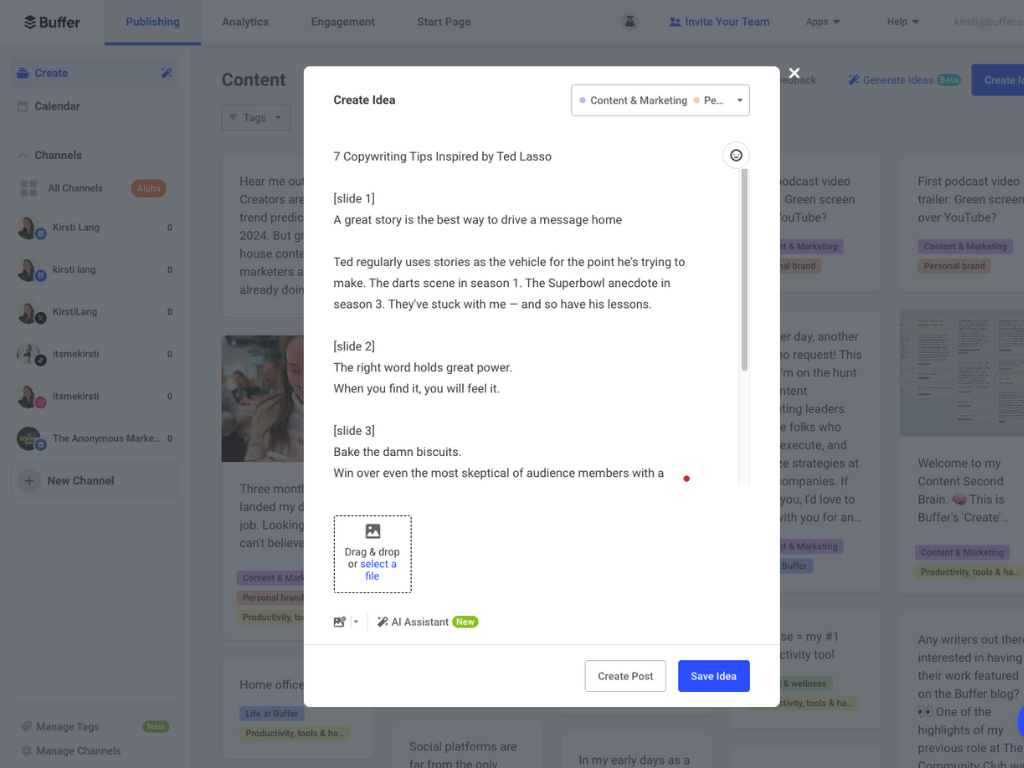Click the idea title '7 Copywriting Tips Inspired by Ted Lasso'
The height and width of the screenshot is (768, 1024).
click(x=442, y=156)
